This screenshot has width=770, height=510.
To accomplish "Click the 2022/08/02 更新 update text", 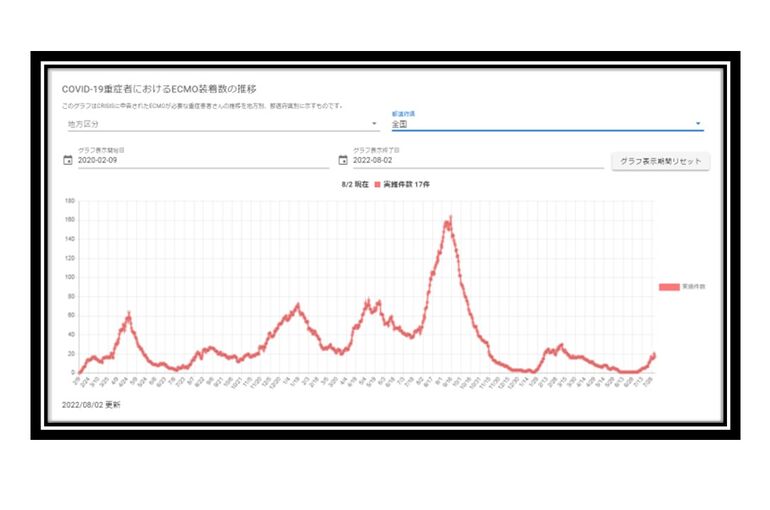I will click(x=91, y=404).
